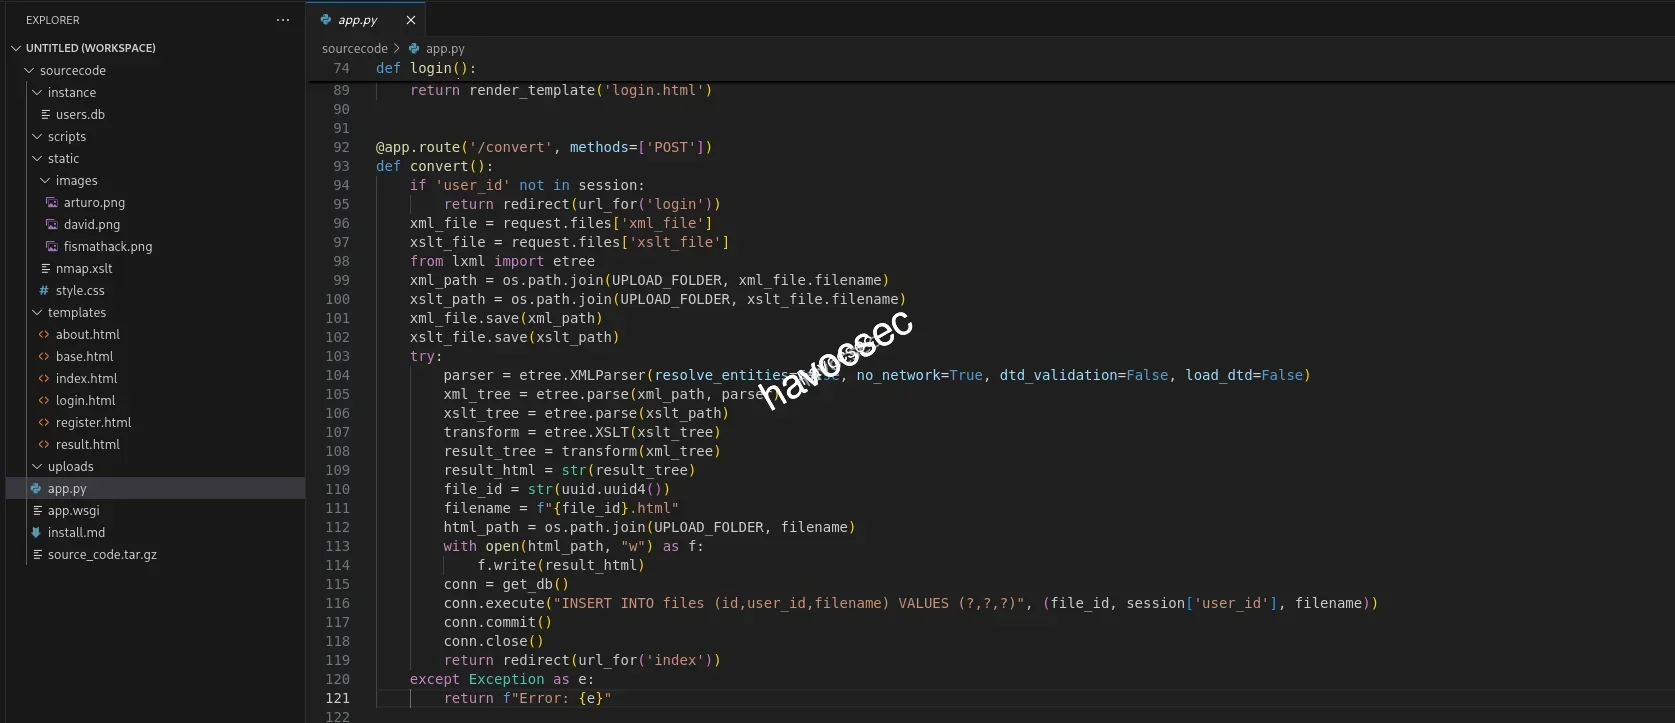Click line number 121 in the gutter
The height and width of the screenshot is (723, 1675).
click(338, 698)
